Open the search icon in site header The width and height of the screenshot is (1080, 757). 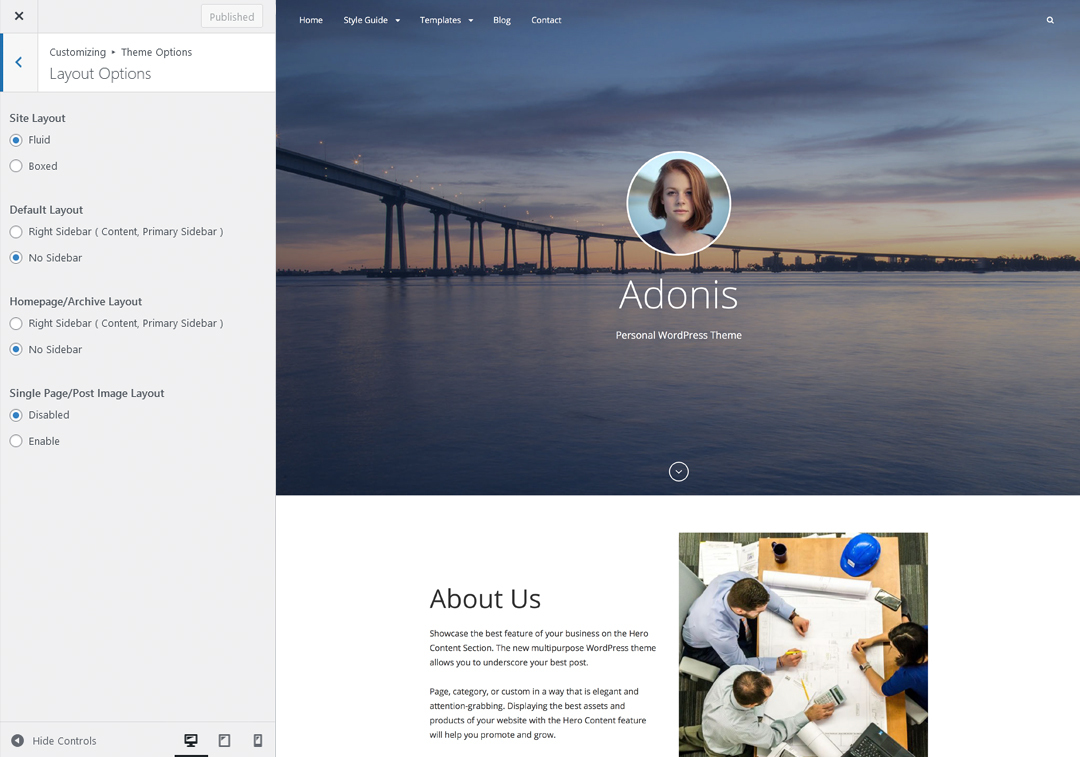coord(1050,20)
